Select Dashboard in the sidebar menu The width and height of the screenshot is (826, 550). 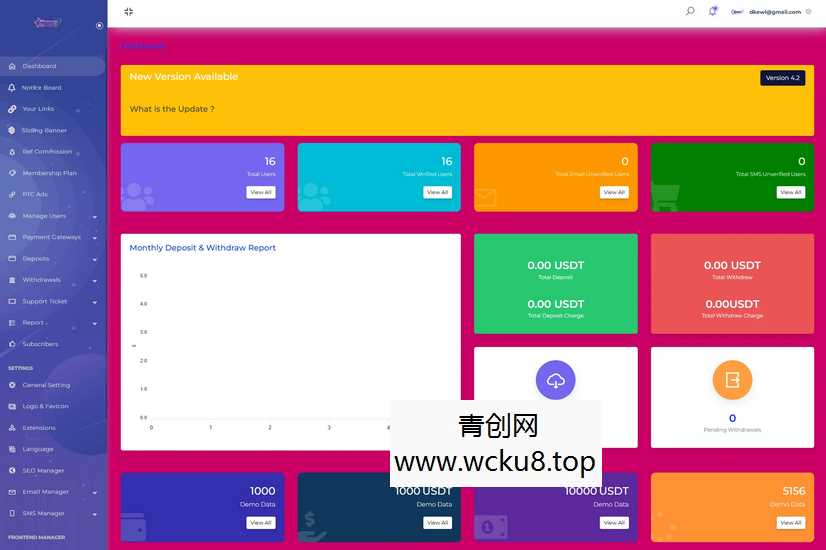pyautogui.click(x=53, y=66)
